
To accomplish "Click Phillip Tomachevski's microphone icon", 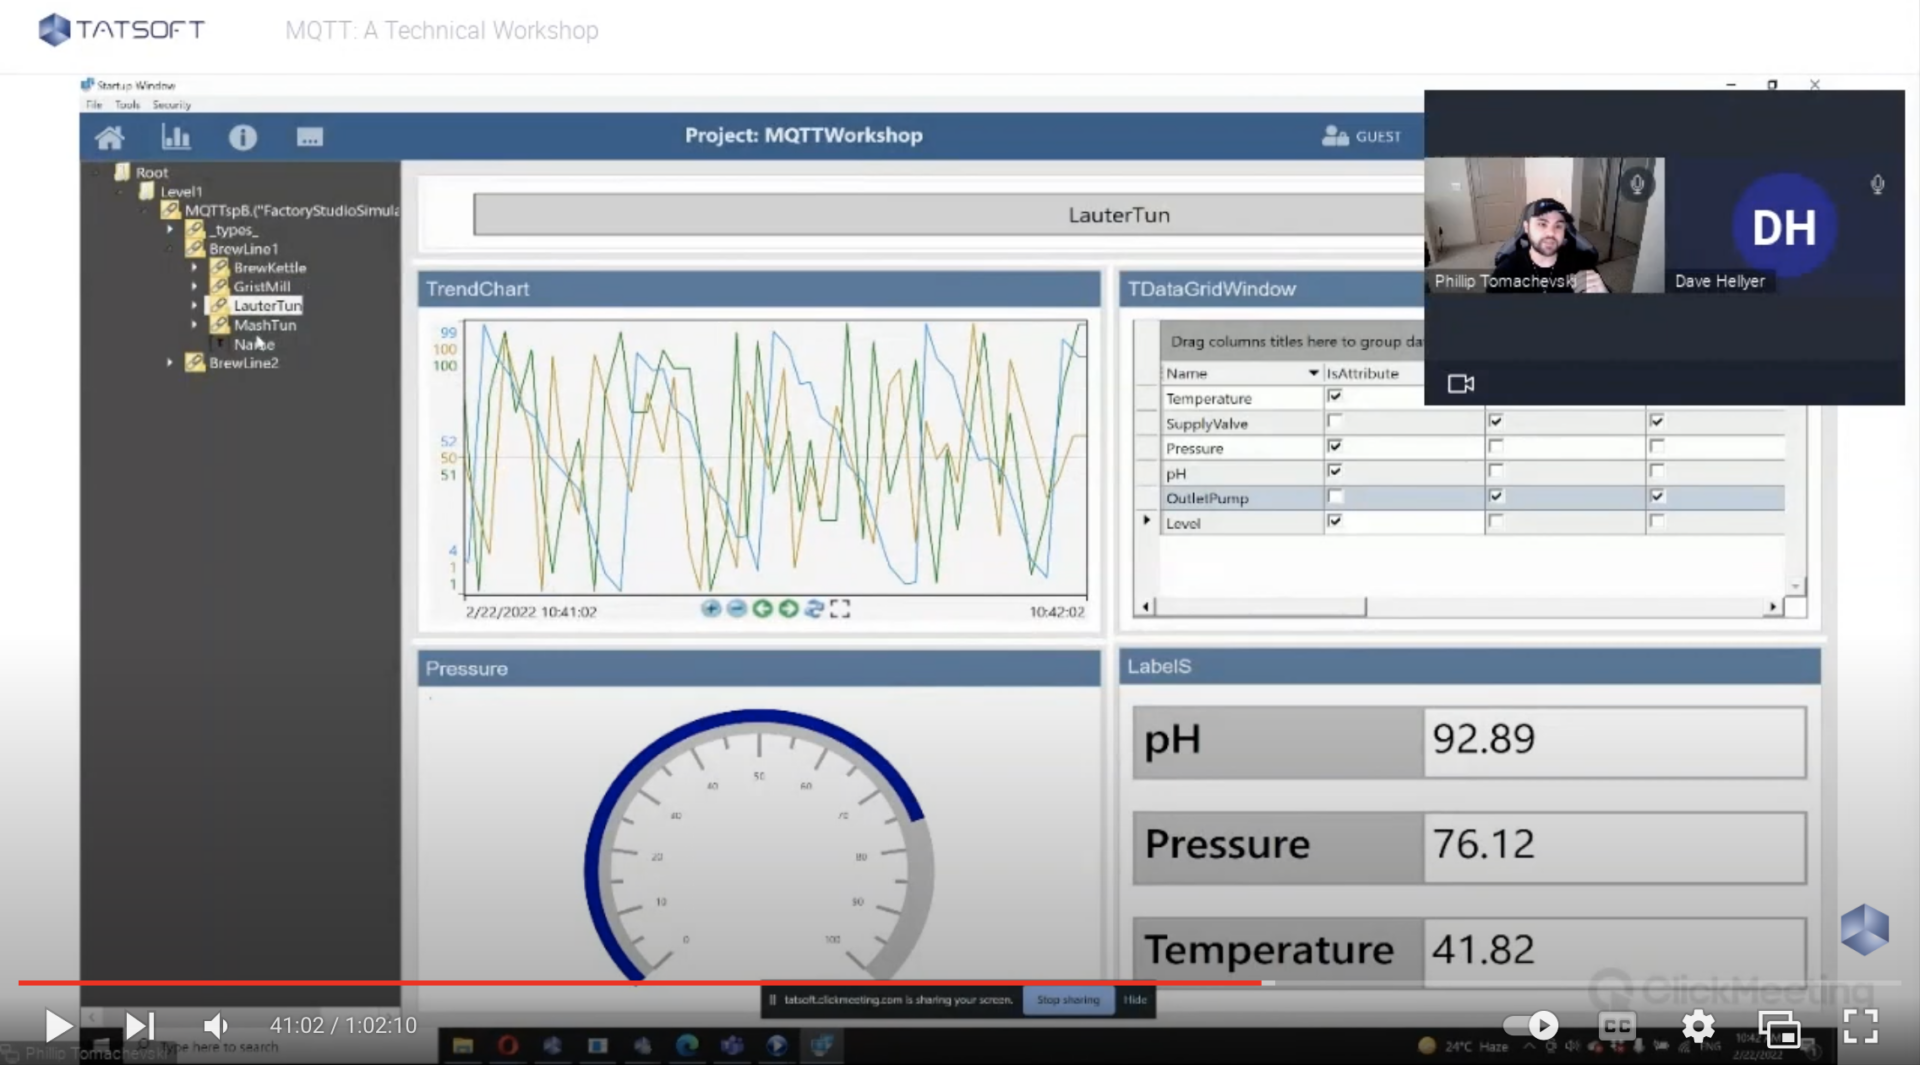I will pyautogui.click(x=1637, y=185).
